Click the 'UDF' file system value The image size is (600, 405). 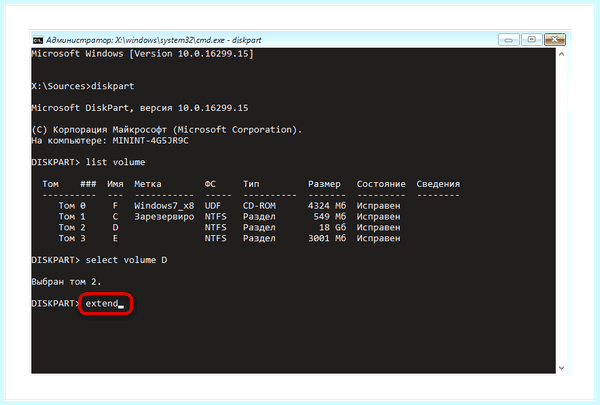pyautogui.click(x=213, y=206)
